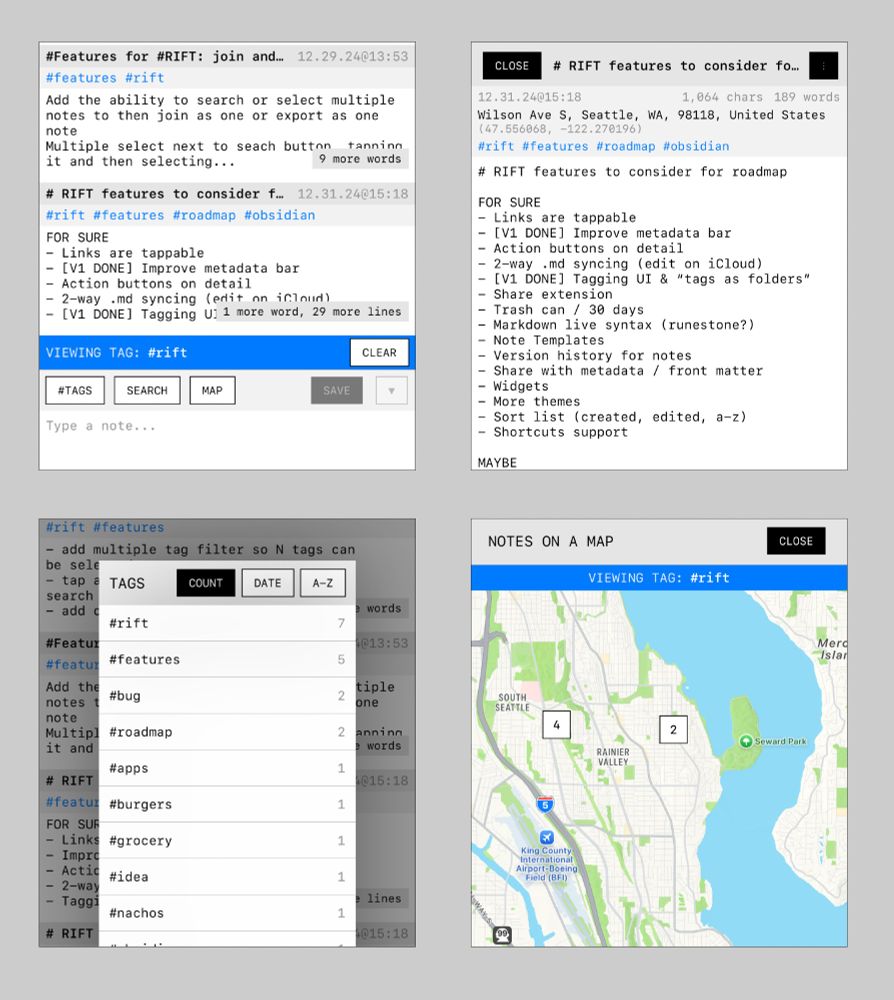Click the 'Share extension' line
Screen dimensions: 894x1000
(545, 294)
